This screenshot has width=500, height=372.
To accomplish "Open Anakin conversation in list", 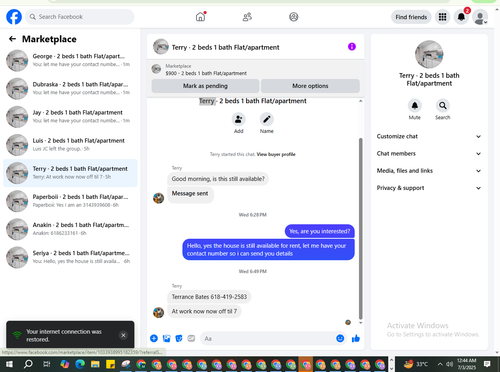I will point(70,229).
